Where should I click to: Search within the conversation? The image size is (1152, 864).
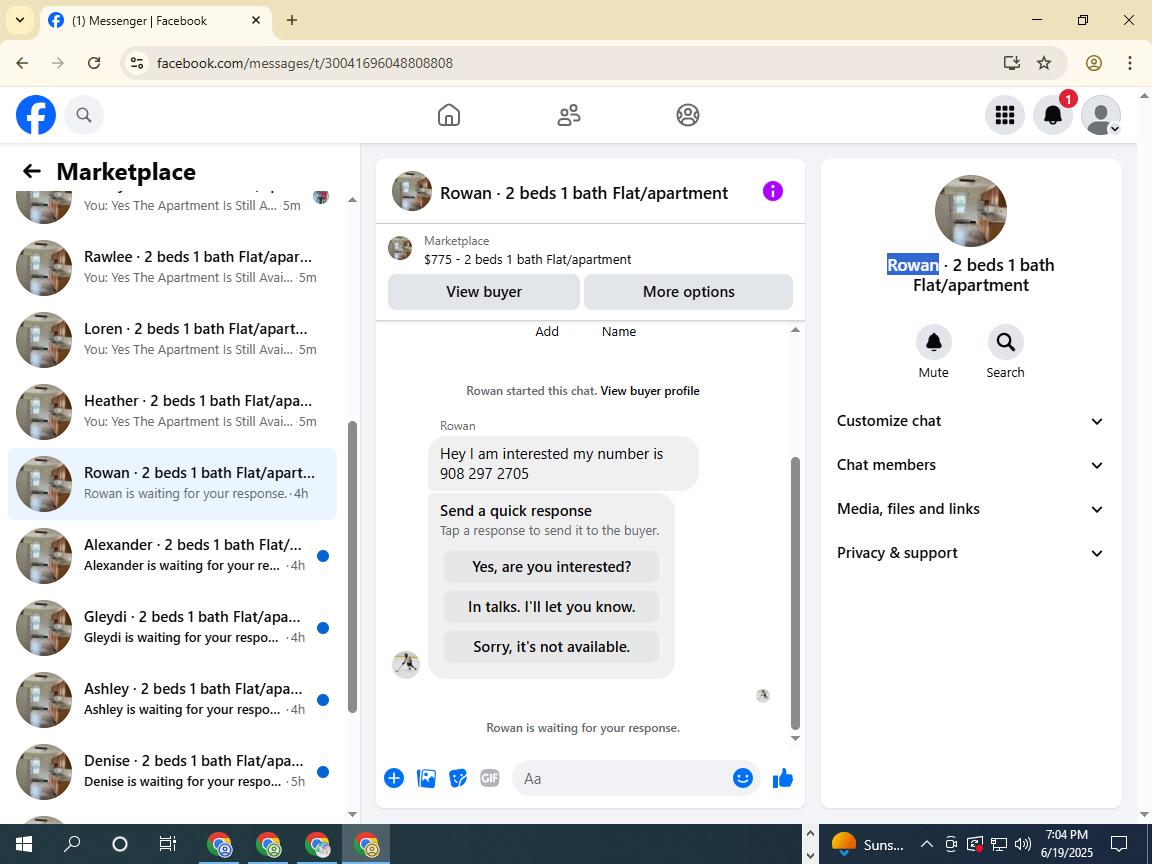[1005, 342]
